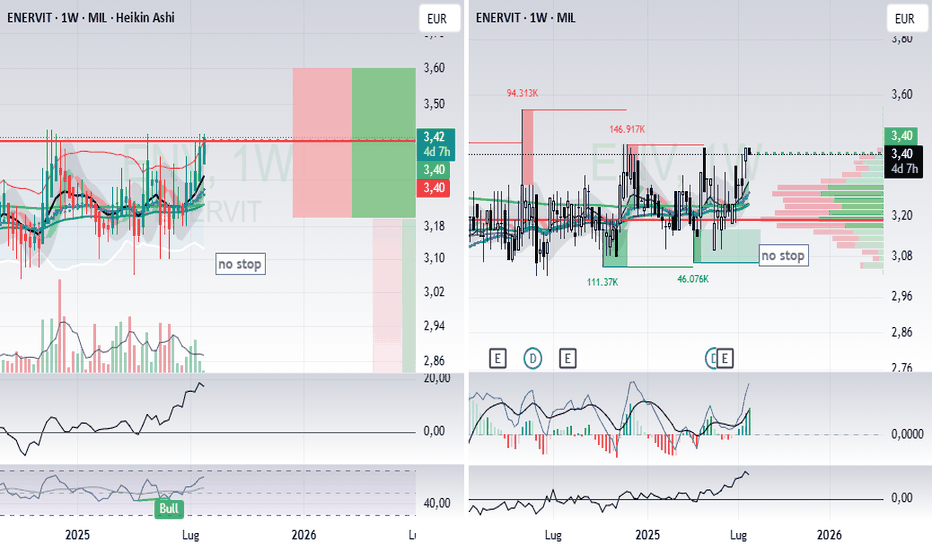The image size is (932, 550).
Task: Click the green 3,40 price tag on the left chart
Action: pyautogui.click(x=434, y=170)
